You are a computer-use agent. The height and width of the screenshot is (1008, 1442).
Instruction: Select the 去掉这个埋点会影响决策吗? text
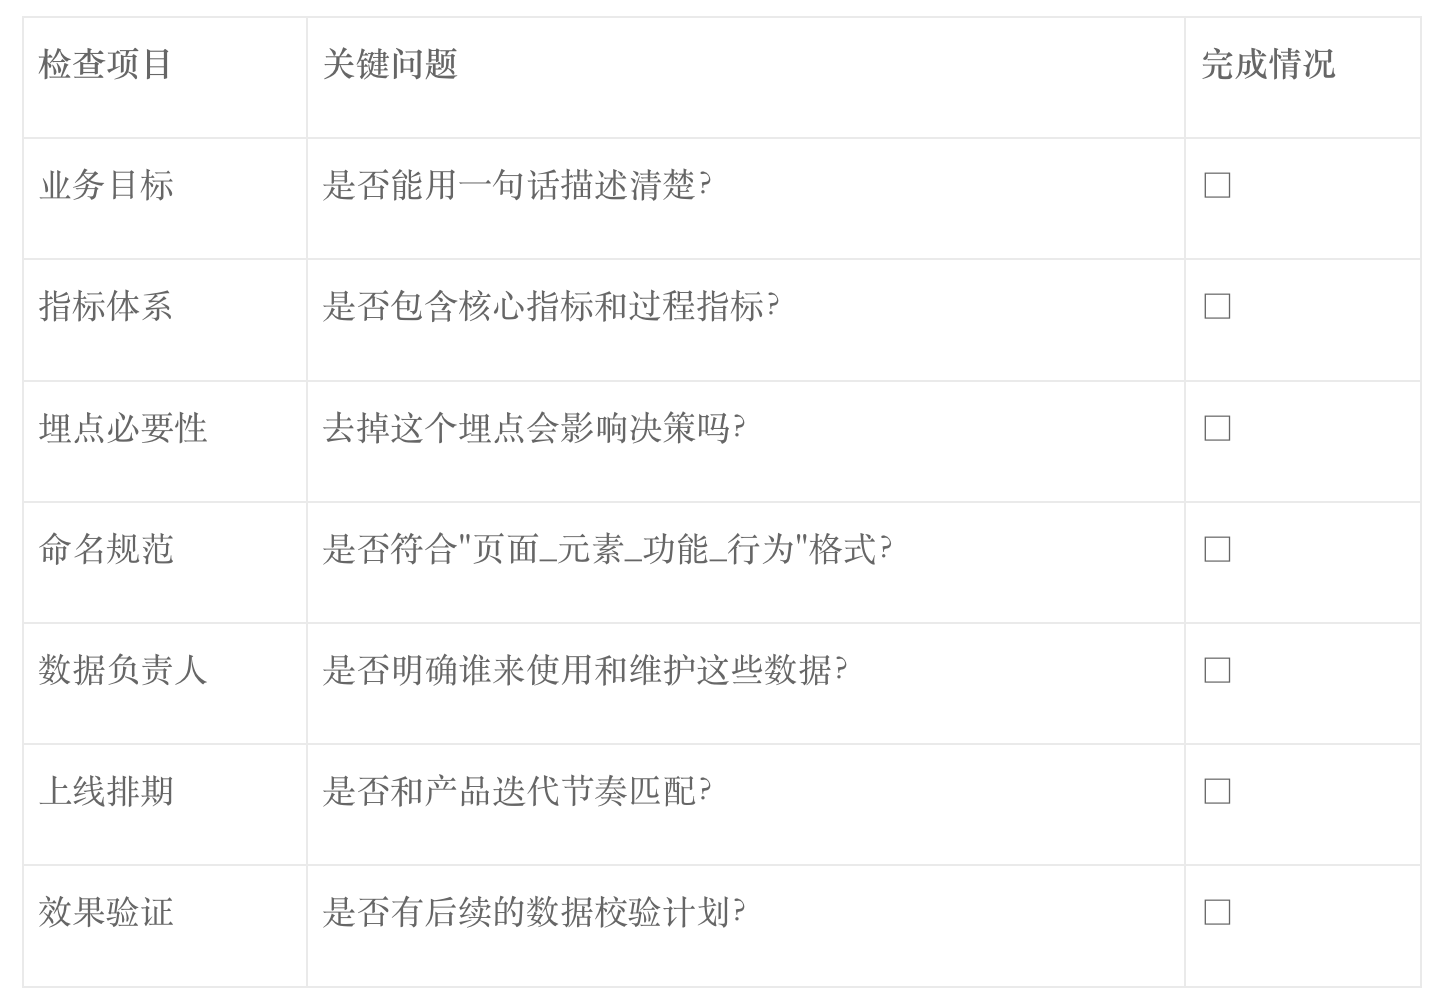tap(533, 429)
